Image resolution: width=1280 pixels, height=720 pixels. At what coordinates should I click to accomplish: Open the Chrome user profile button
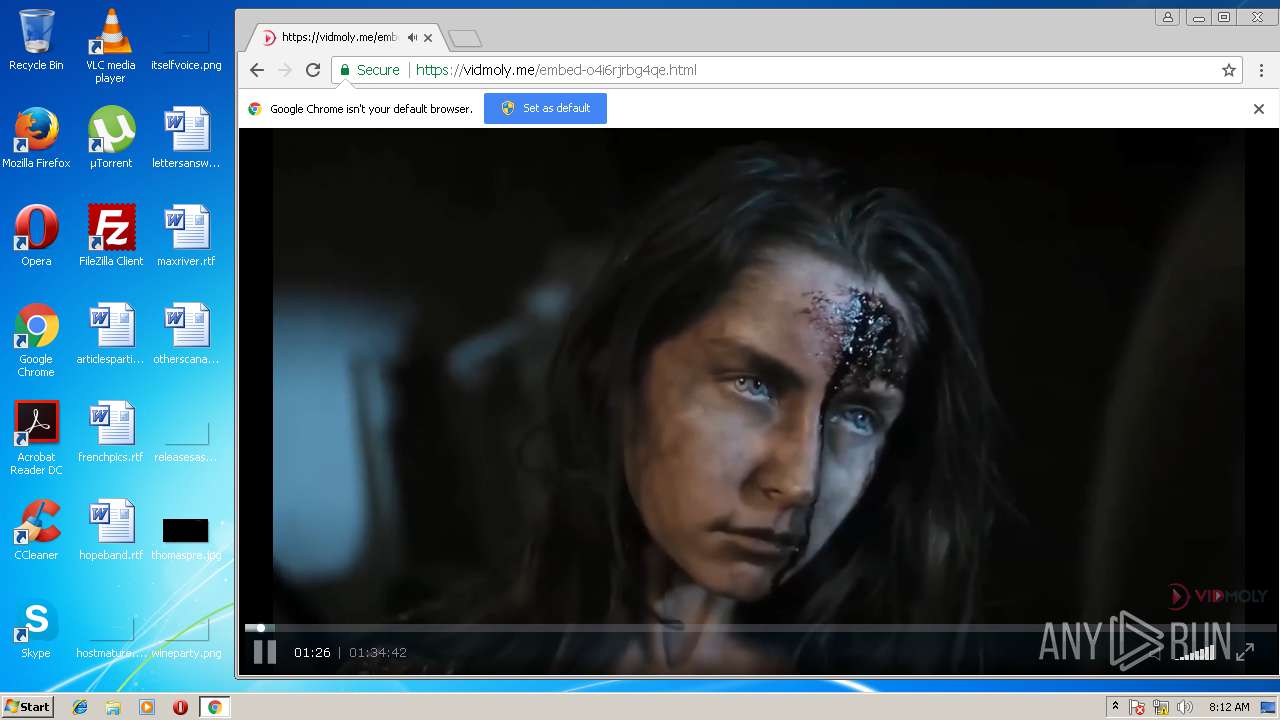1167,17
